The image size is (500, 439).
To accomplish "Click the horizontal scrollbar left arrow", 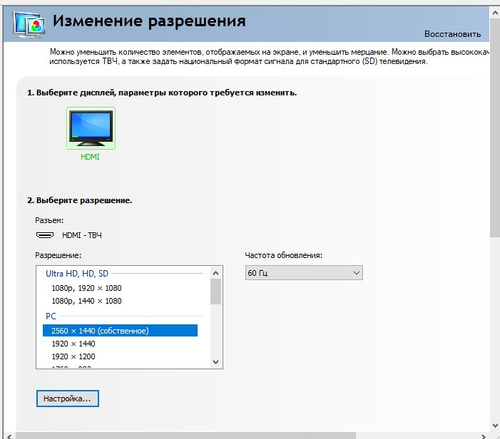I will (9, 436).
